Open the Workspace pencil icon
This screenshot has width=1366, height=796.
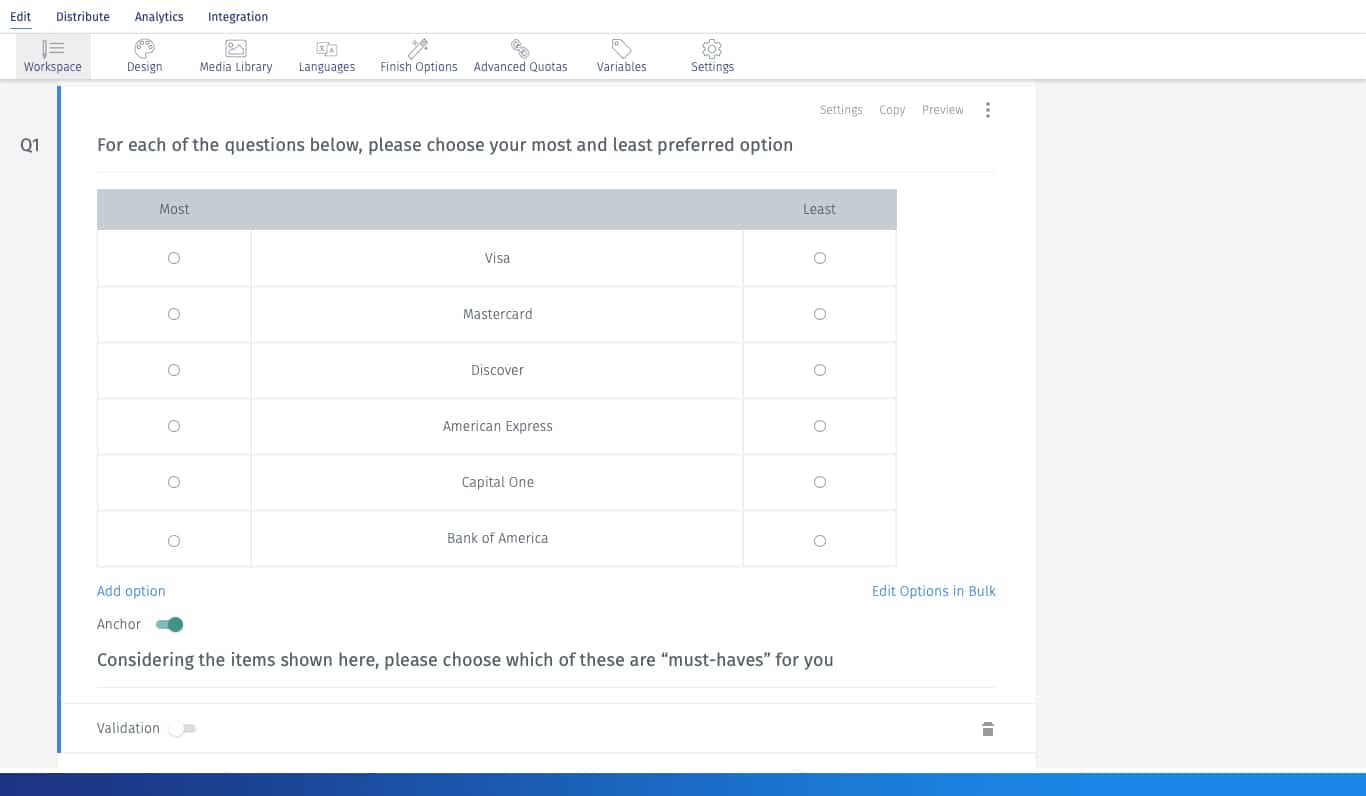click(53, 48)
